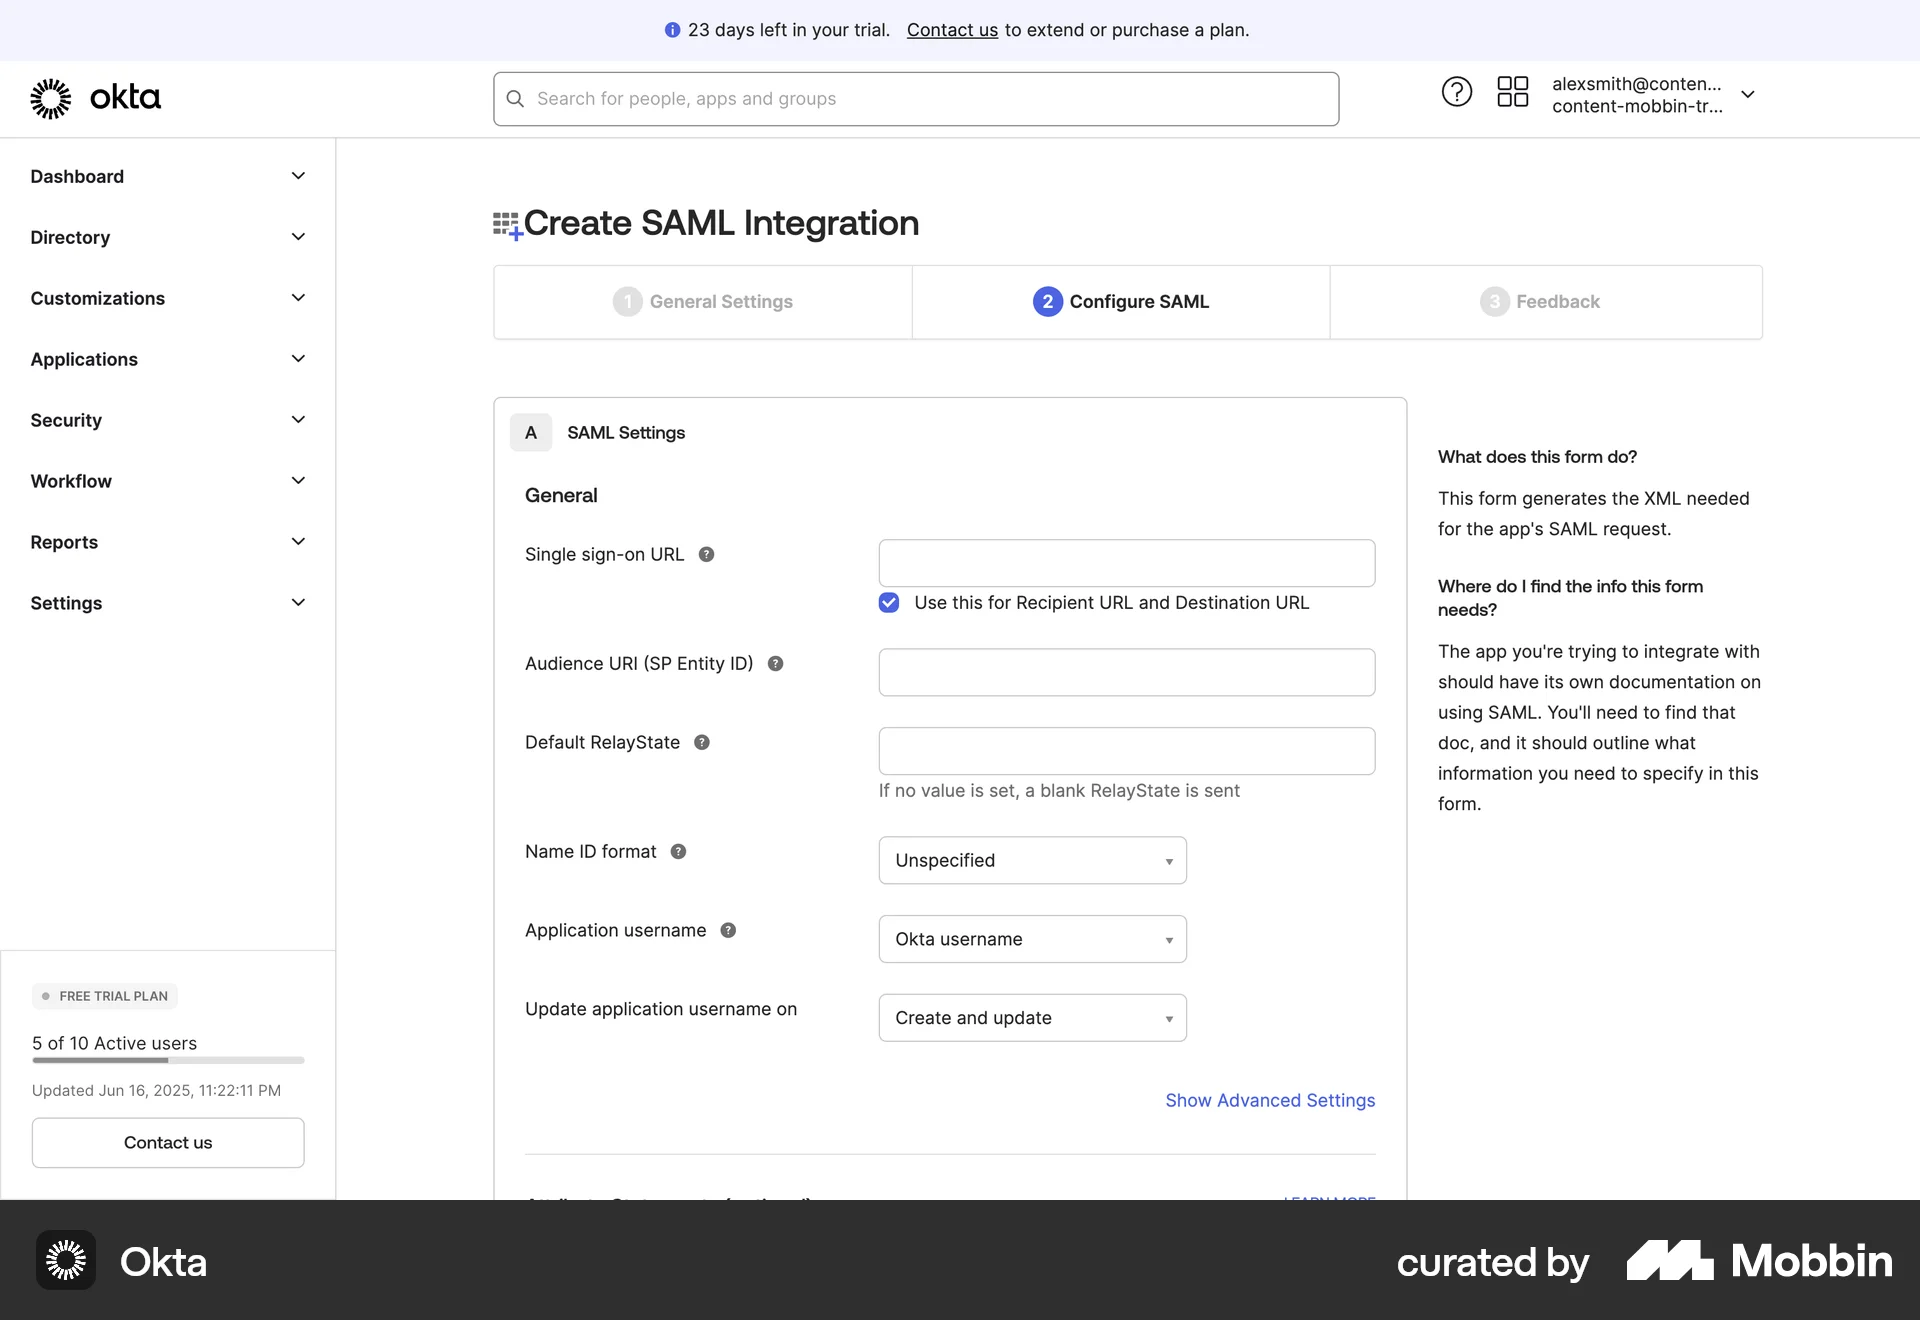Click the apps grid icon near the profile

coord(1512,91)
